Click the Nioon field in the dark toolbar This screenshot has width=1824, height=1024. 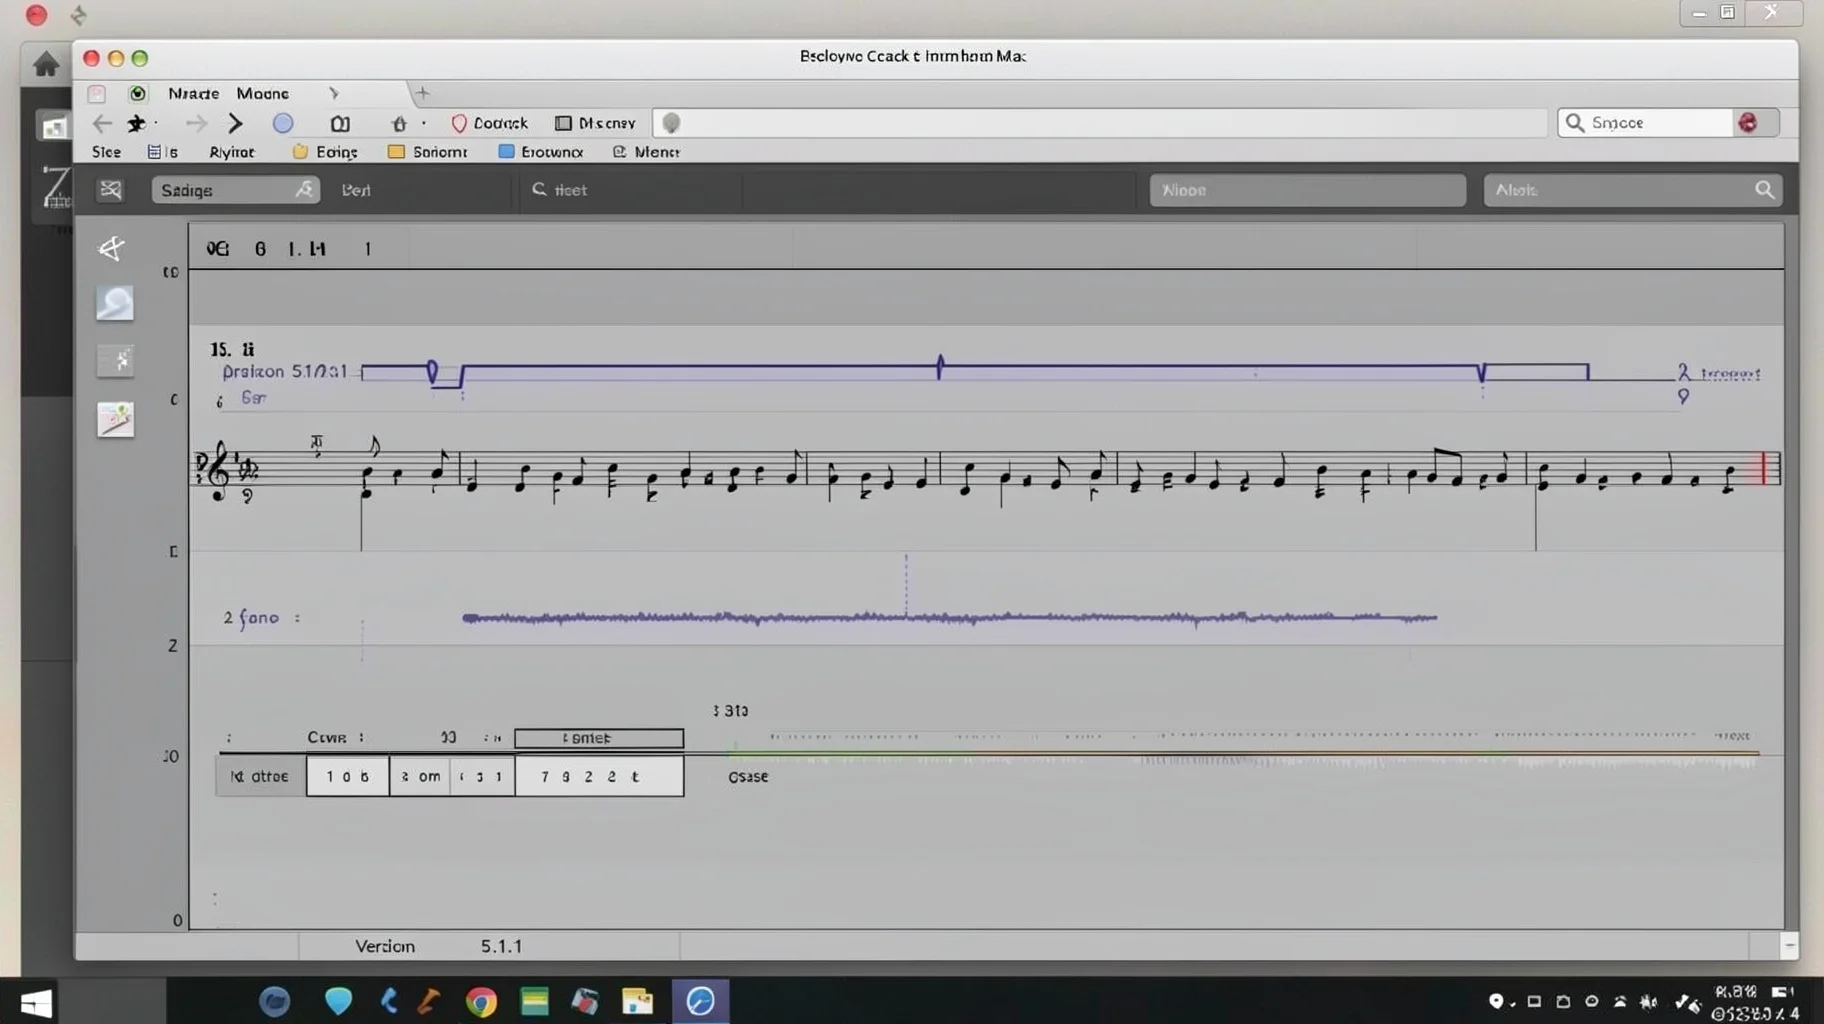tap(1308, 190)
